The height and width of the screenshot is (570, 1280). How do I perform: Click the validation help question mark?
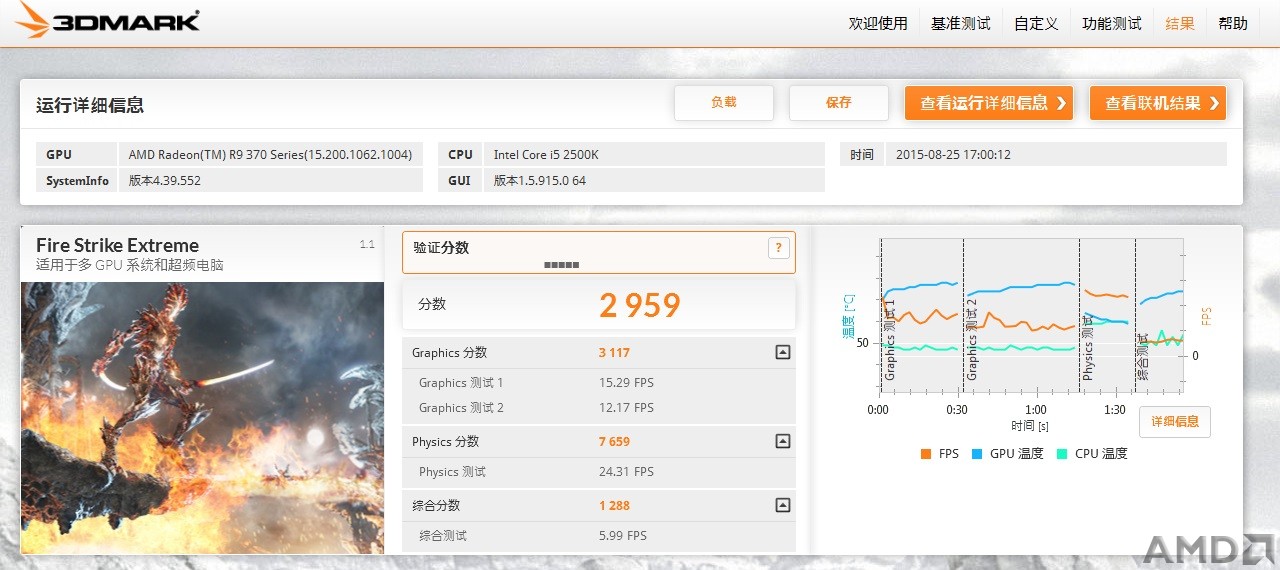pos(779,248)
